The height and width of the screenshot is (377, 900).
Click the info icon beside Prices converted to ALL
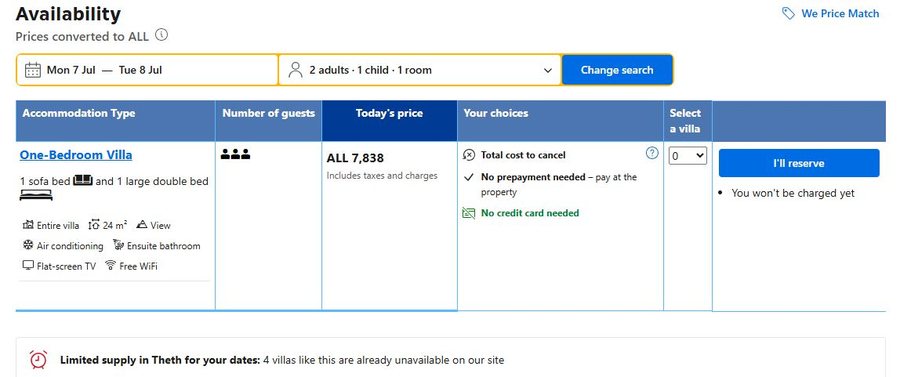pyautogui.click(x=162, y=35)
